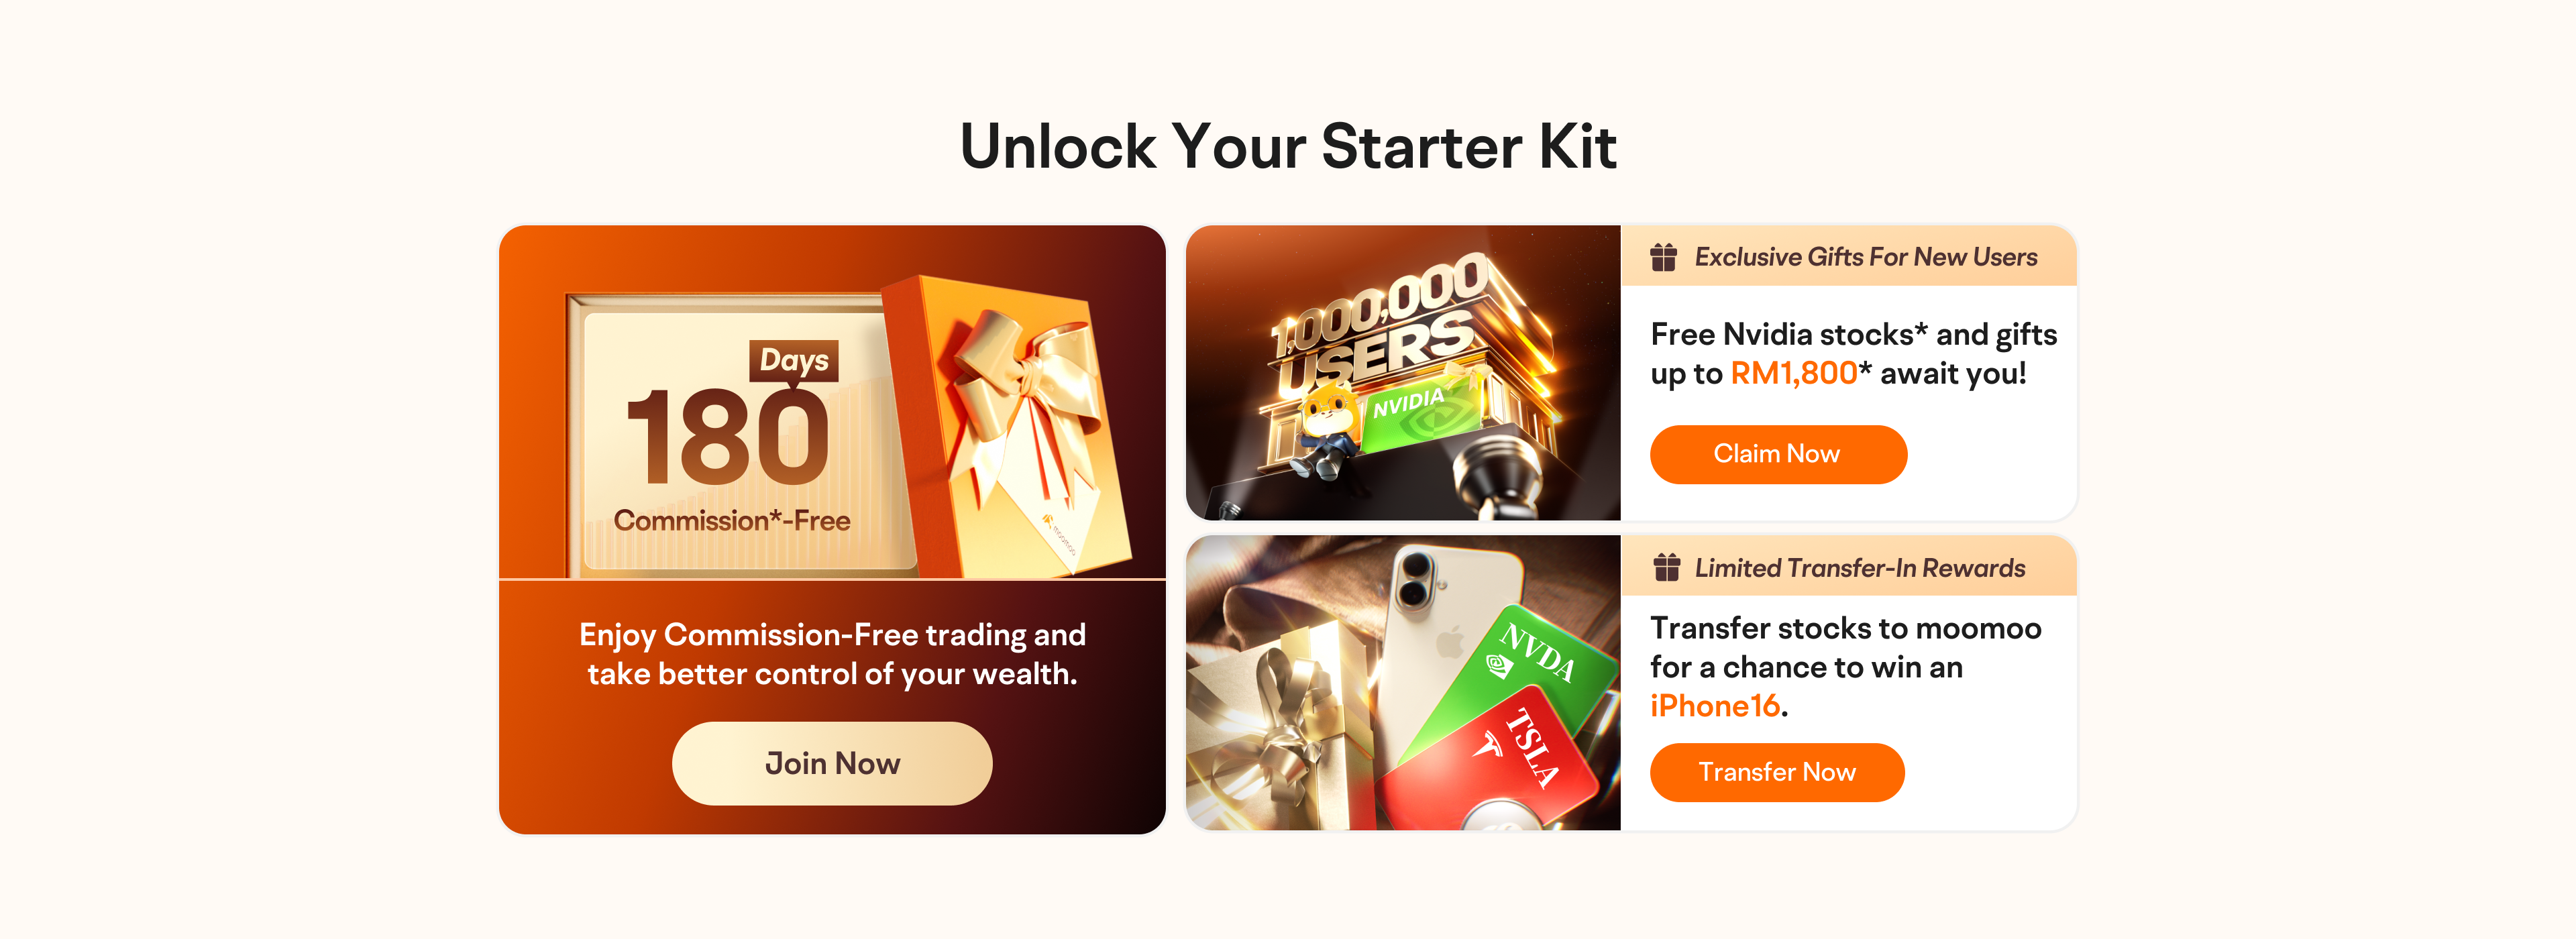The image size is (2576, 939).
Task: Click gift icon beside Limited Transfer-In Rewards
Action: [x=1666, y=567]
